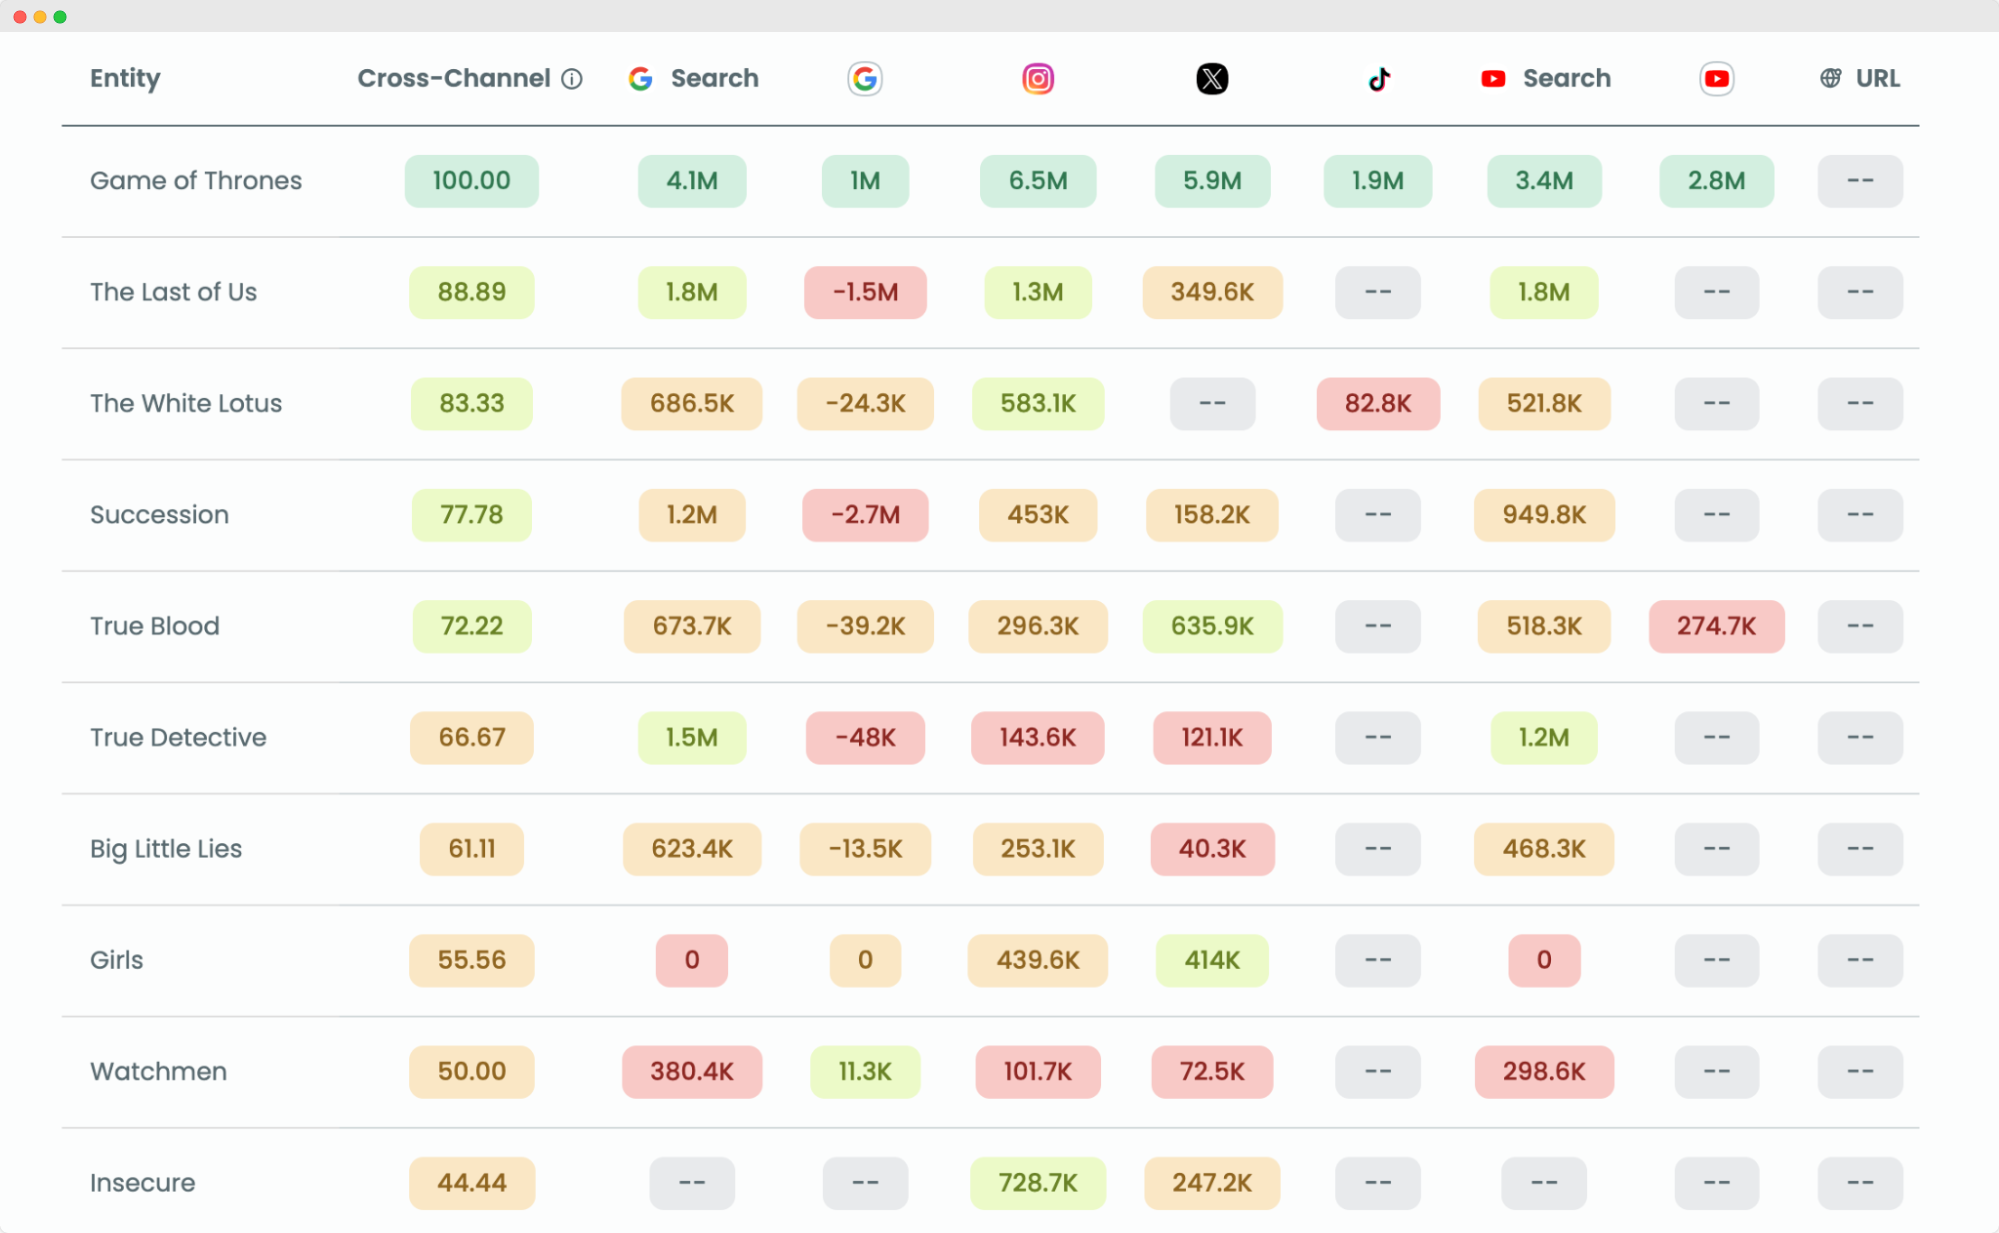This screenshot has height=1233, width=1999.
Task: Click the 44.44 cross-channel score
Action: click(472, 1183)
